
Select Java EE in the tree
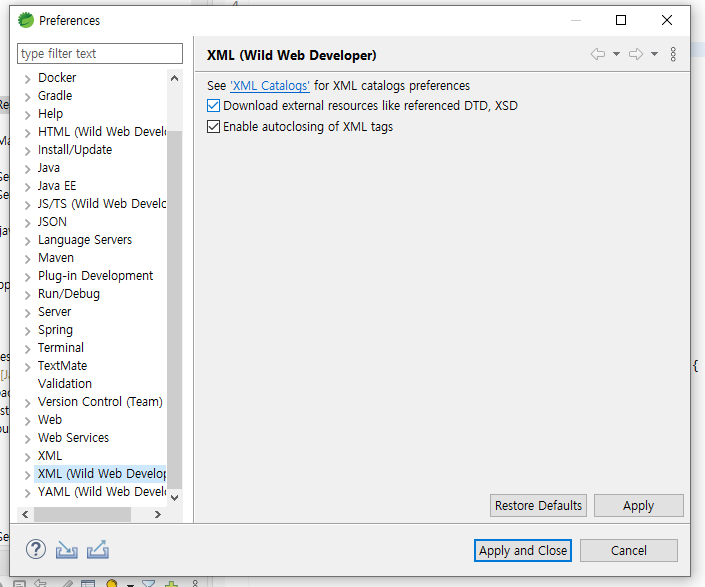pos(57,186)
